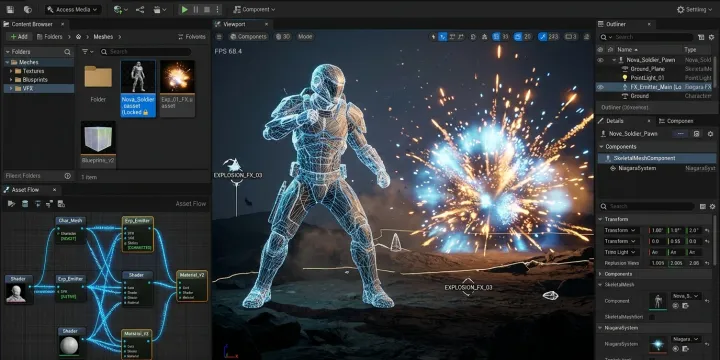This screenshot has width=720, height=360.
Task: Click the Content Browser search field
Action: coord(145,52)
